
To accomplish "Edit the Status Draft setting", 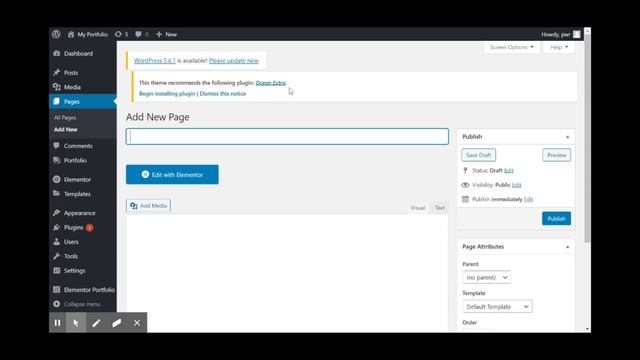I will click(x=509, y=171).
